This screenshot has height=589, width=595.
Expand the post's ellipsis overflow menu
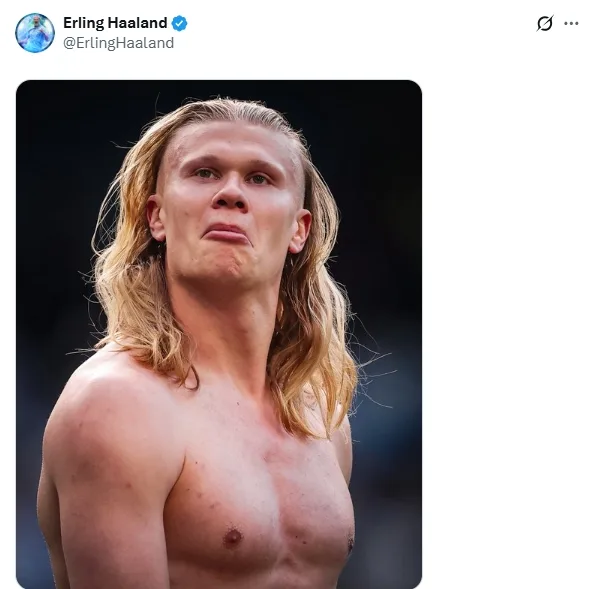(571, 24)
